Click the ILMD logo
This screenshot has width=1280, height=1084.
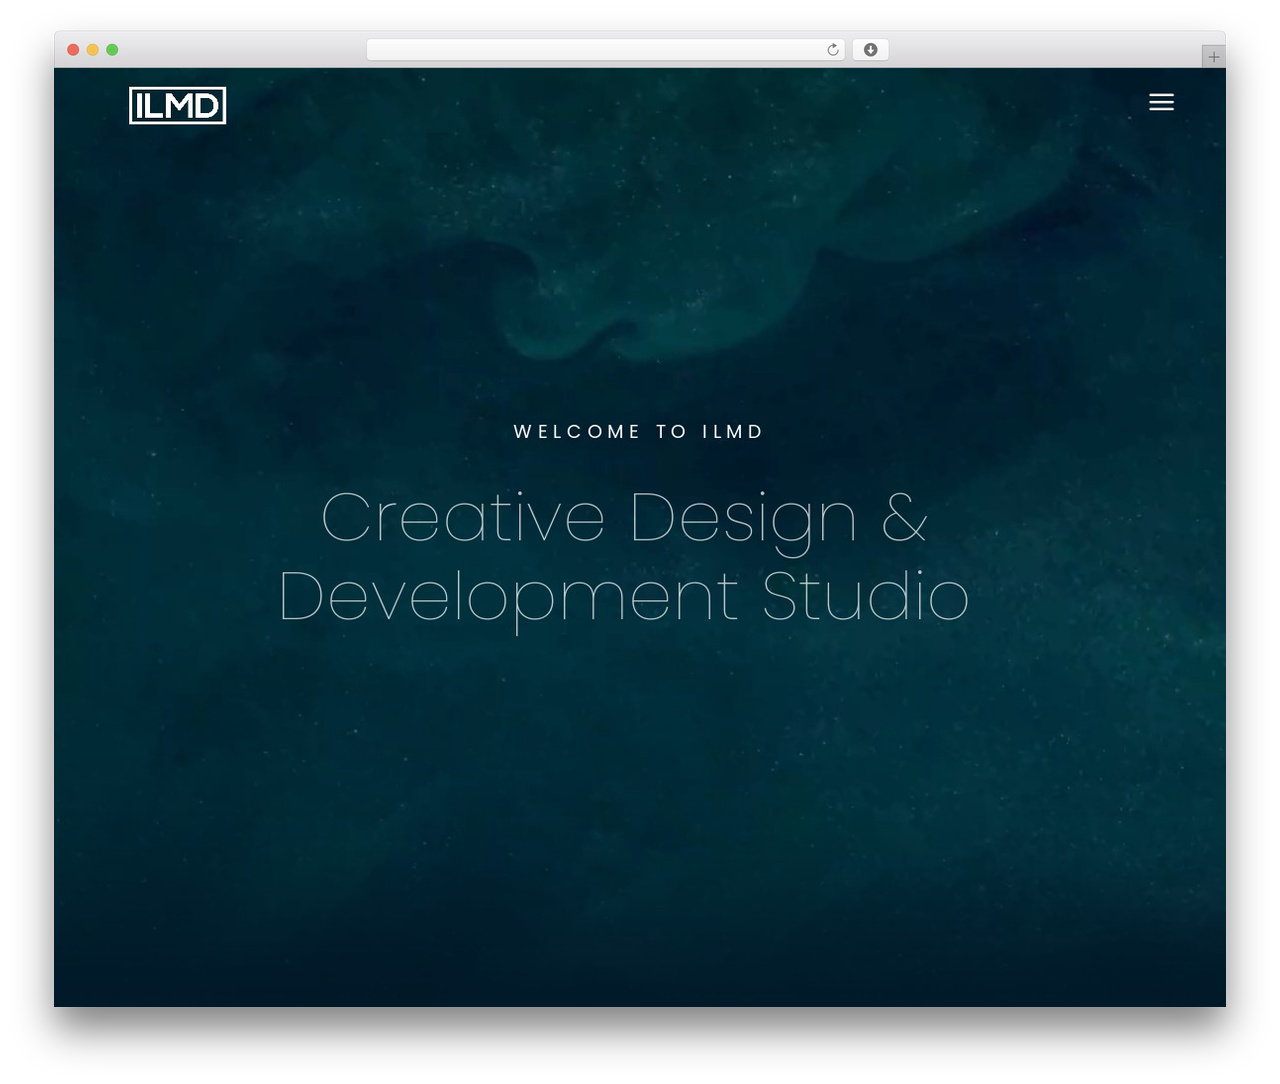[x=178, y=105]
